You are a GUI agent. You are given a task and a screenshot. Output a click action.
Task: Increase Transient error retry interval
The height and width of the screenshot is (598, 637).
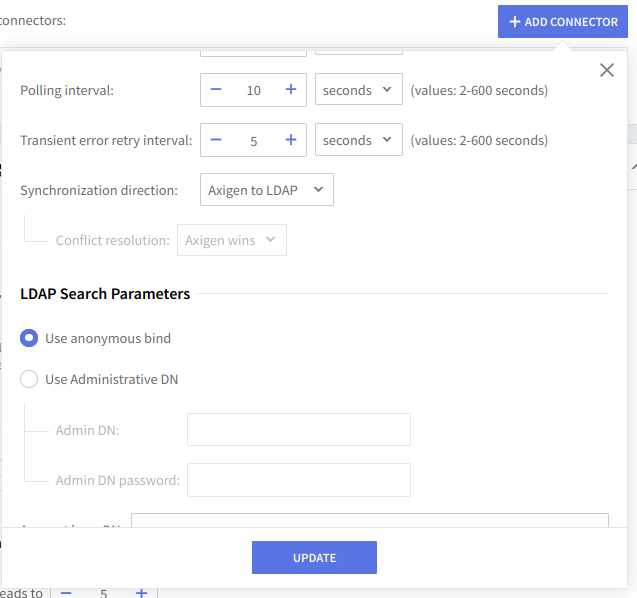291,141
